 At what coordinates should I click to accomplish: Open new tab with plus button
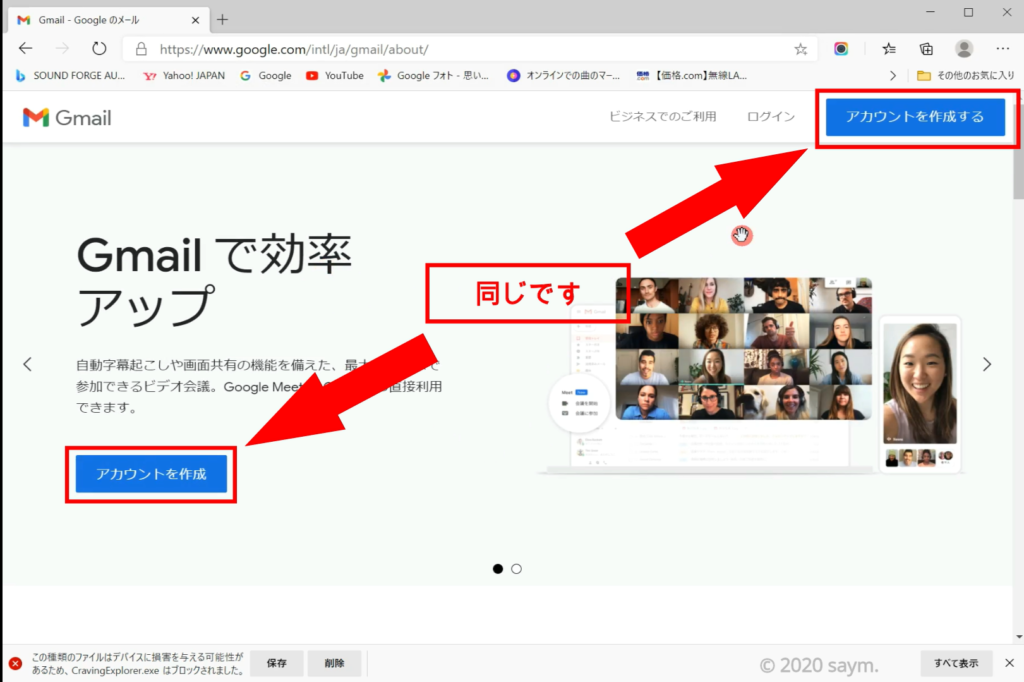(222, 19)
